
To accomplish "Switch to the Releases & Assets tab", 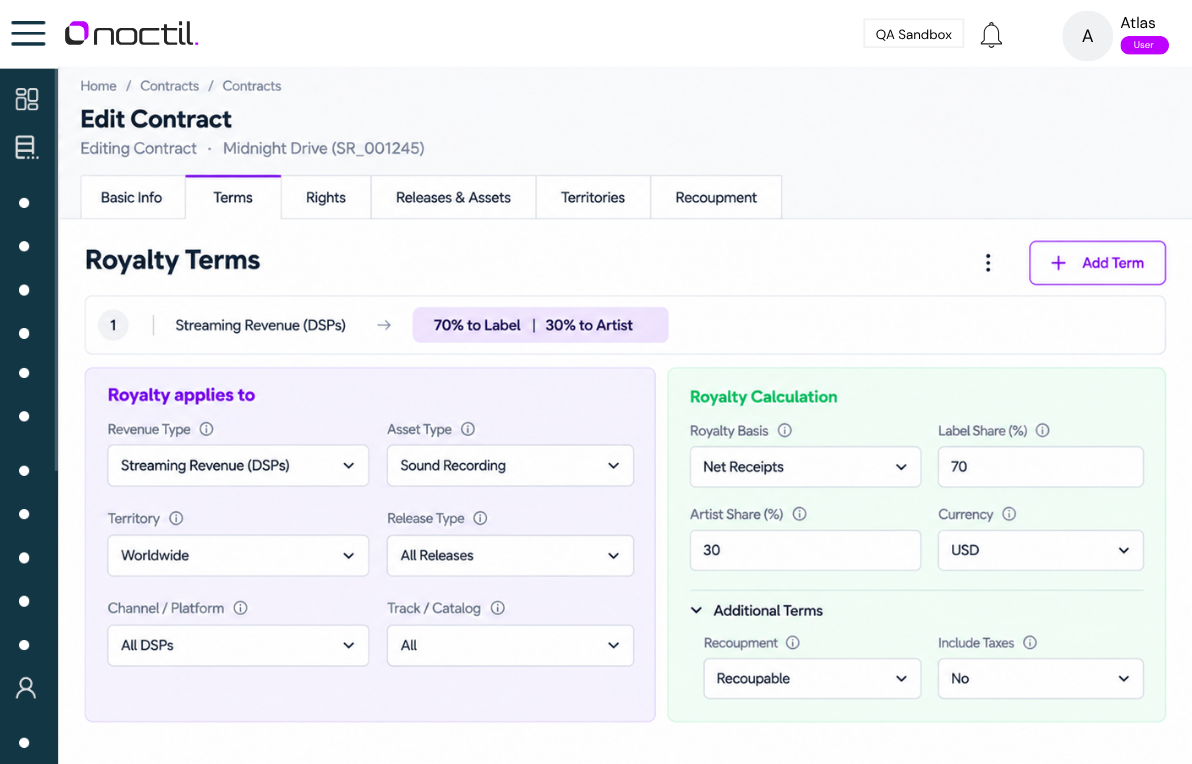I will coord(453,198).
